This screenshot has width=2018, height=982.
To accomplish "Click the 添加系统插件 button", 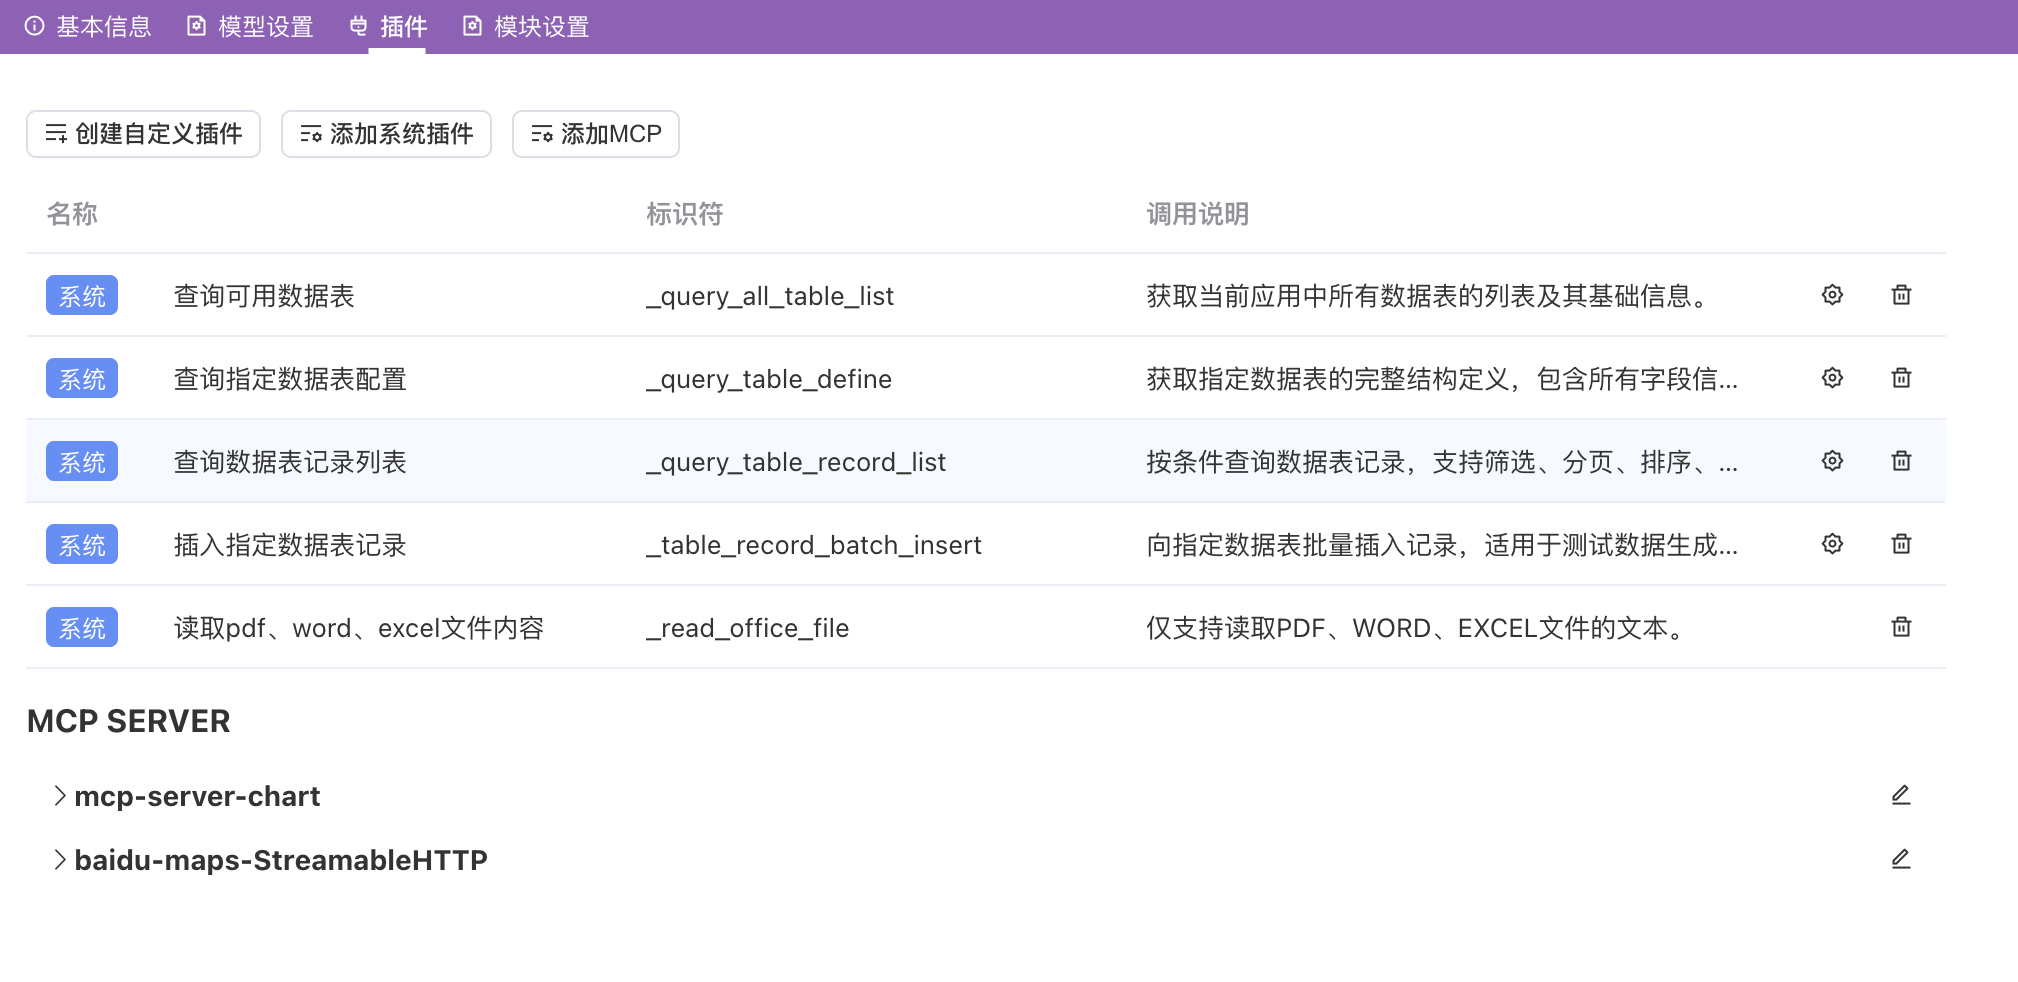I will coord(386,133).
